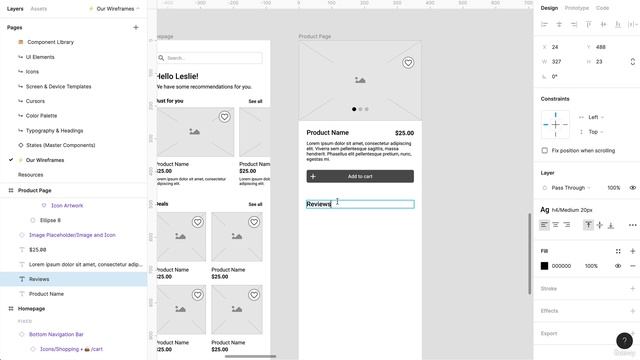Switch to Prototype tab
640x360 pixels.
coord(577,8)
